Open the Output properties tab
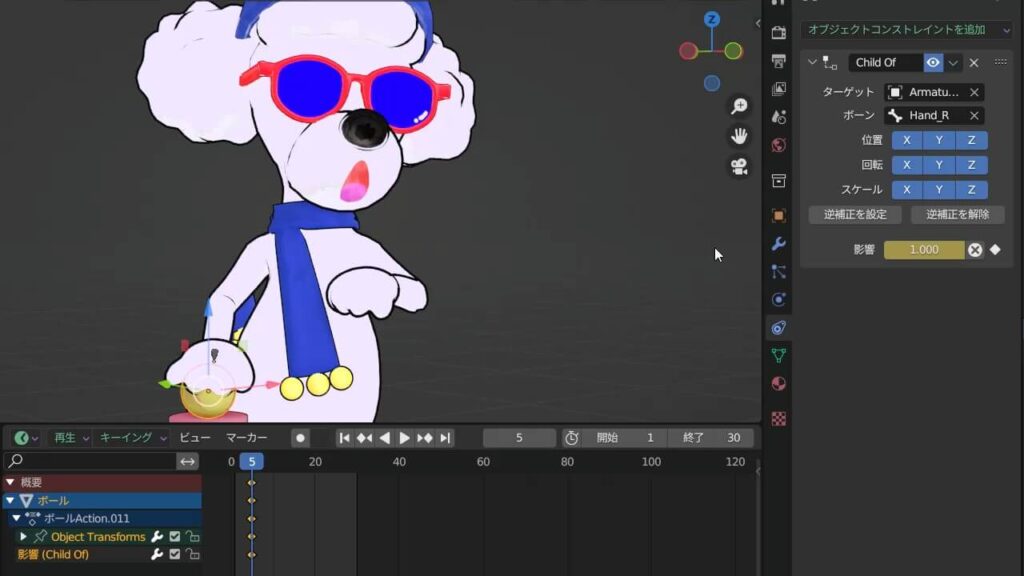The height and width of the screenshot is (576, 1024). (x=778, y=61)
